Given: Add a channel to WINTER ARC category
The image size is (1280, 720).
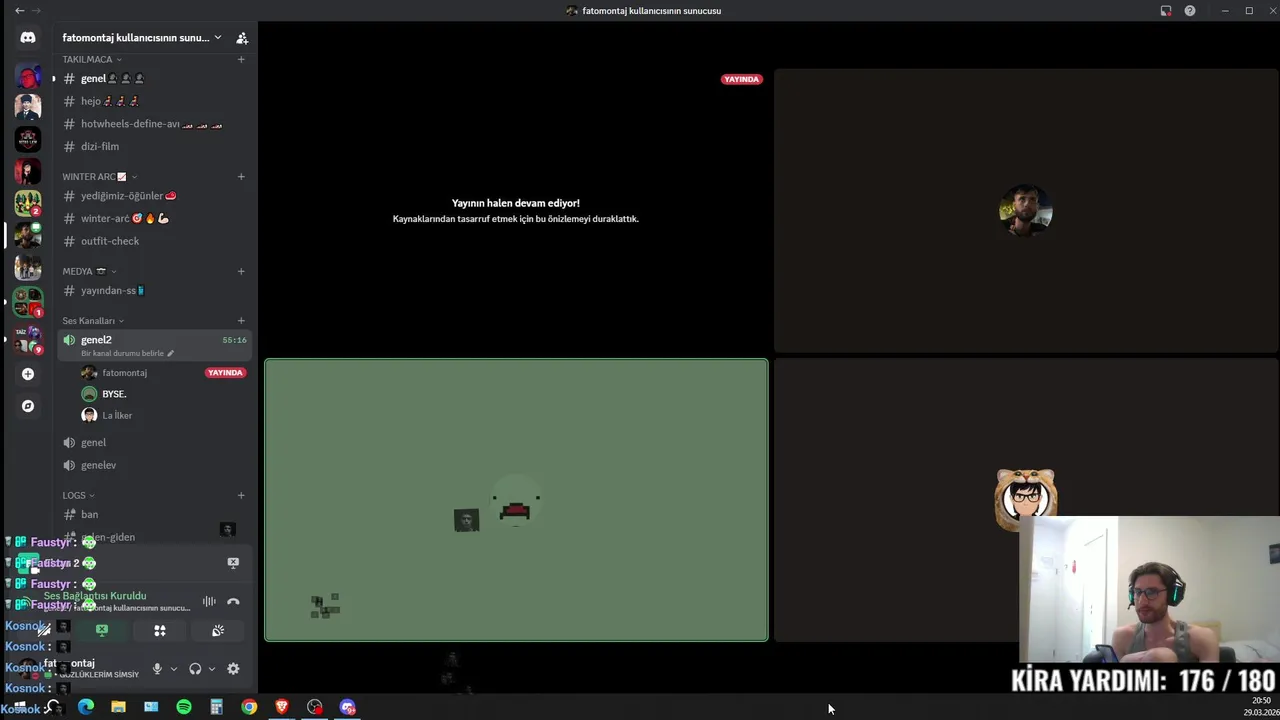Looking at the screenshot, I should click(x=241, y=176).
